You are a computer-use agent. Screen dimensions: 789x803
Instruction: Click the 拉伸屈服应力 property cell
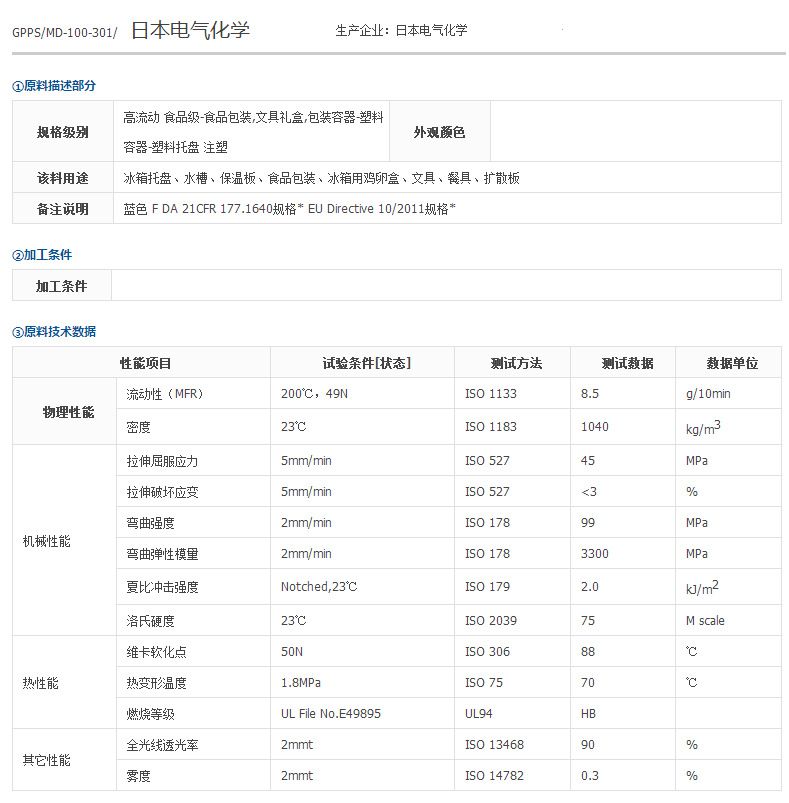click(x=194, y=461)
